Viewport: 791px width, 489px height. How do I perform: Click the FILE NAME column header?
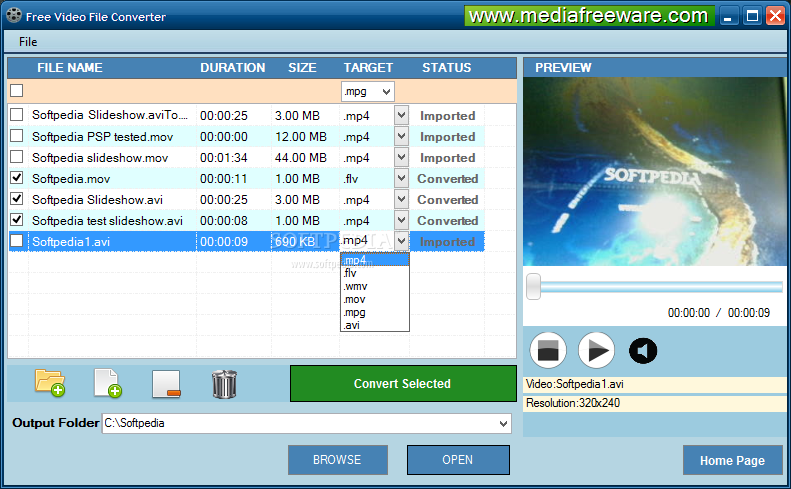coord(70,68)
